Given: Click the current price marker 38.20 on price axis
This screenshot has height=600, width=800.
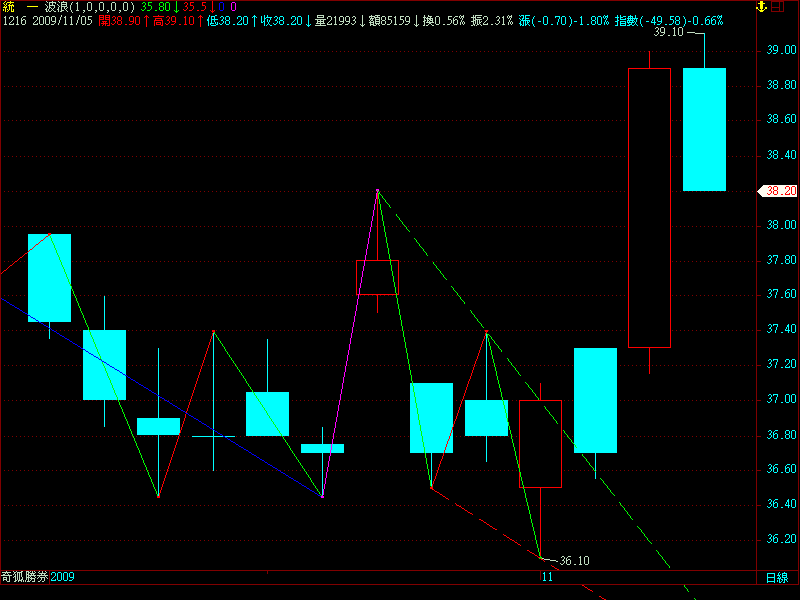Looking at the screenshot, I should [x=778, y=191].
